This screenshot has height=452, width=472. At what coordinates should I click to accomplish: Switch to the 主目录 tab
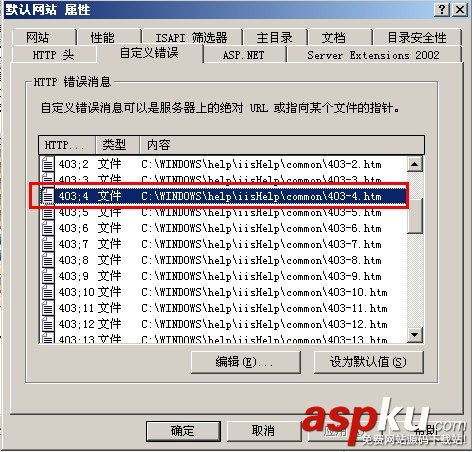(x=275, y=37)
